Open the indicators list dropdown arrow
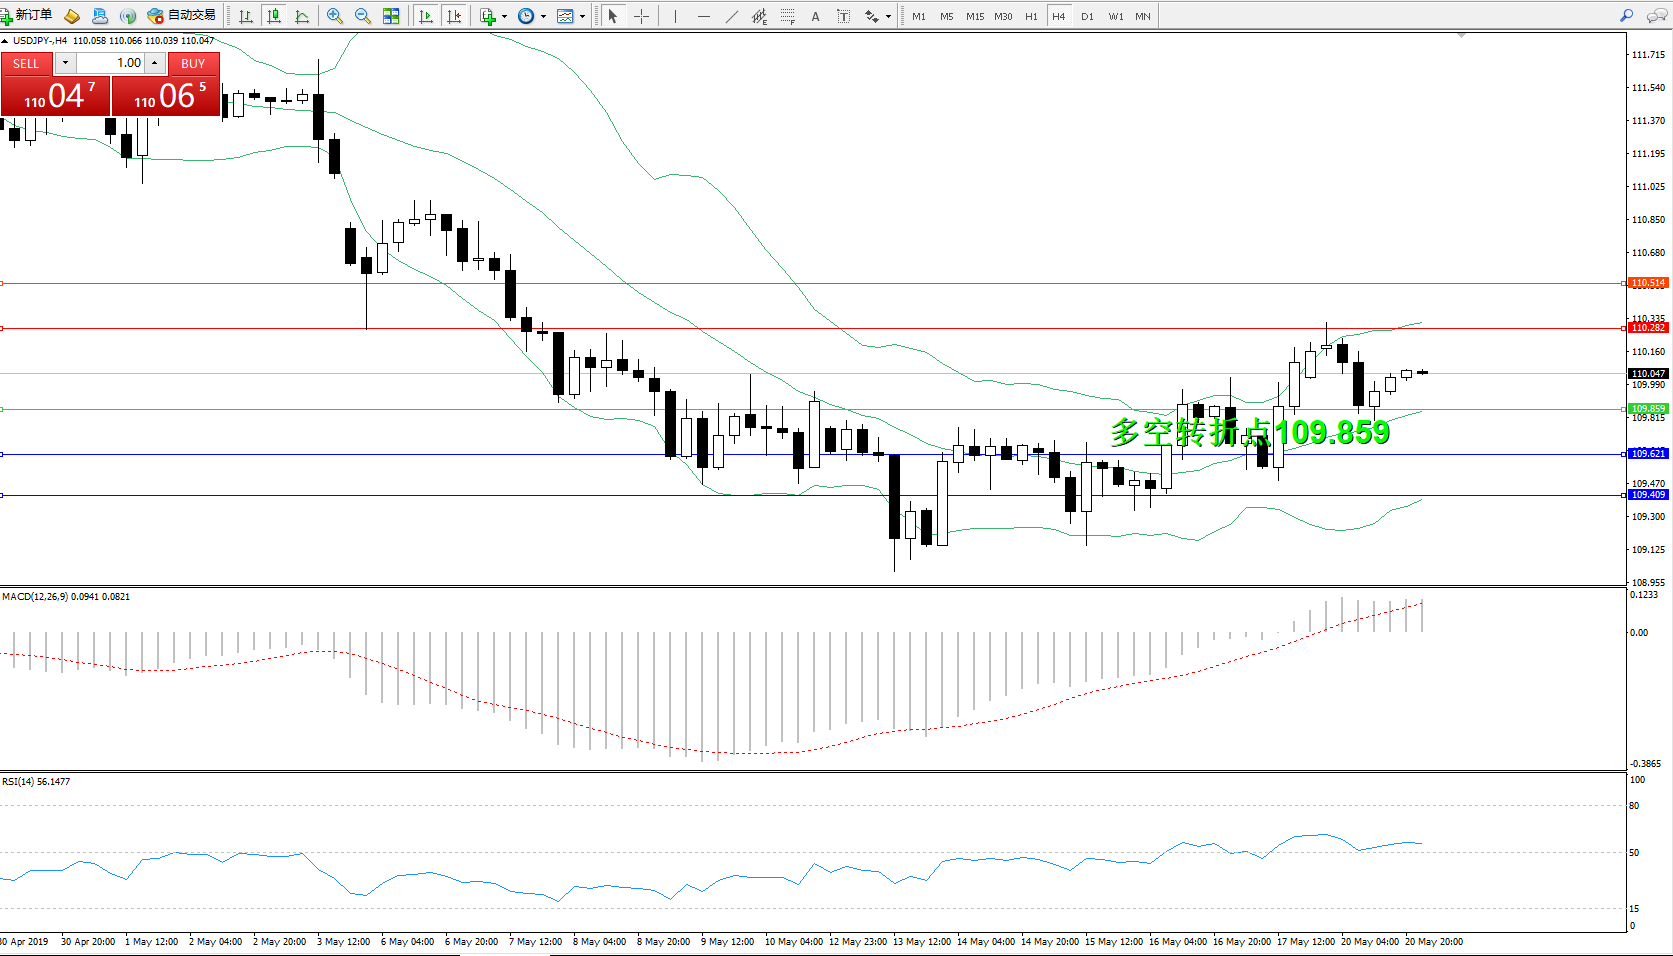 [x=504, y=16]
